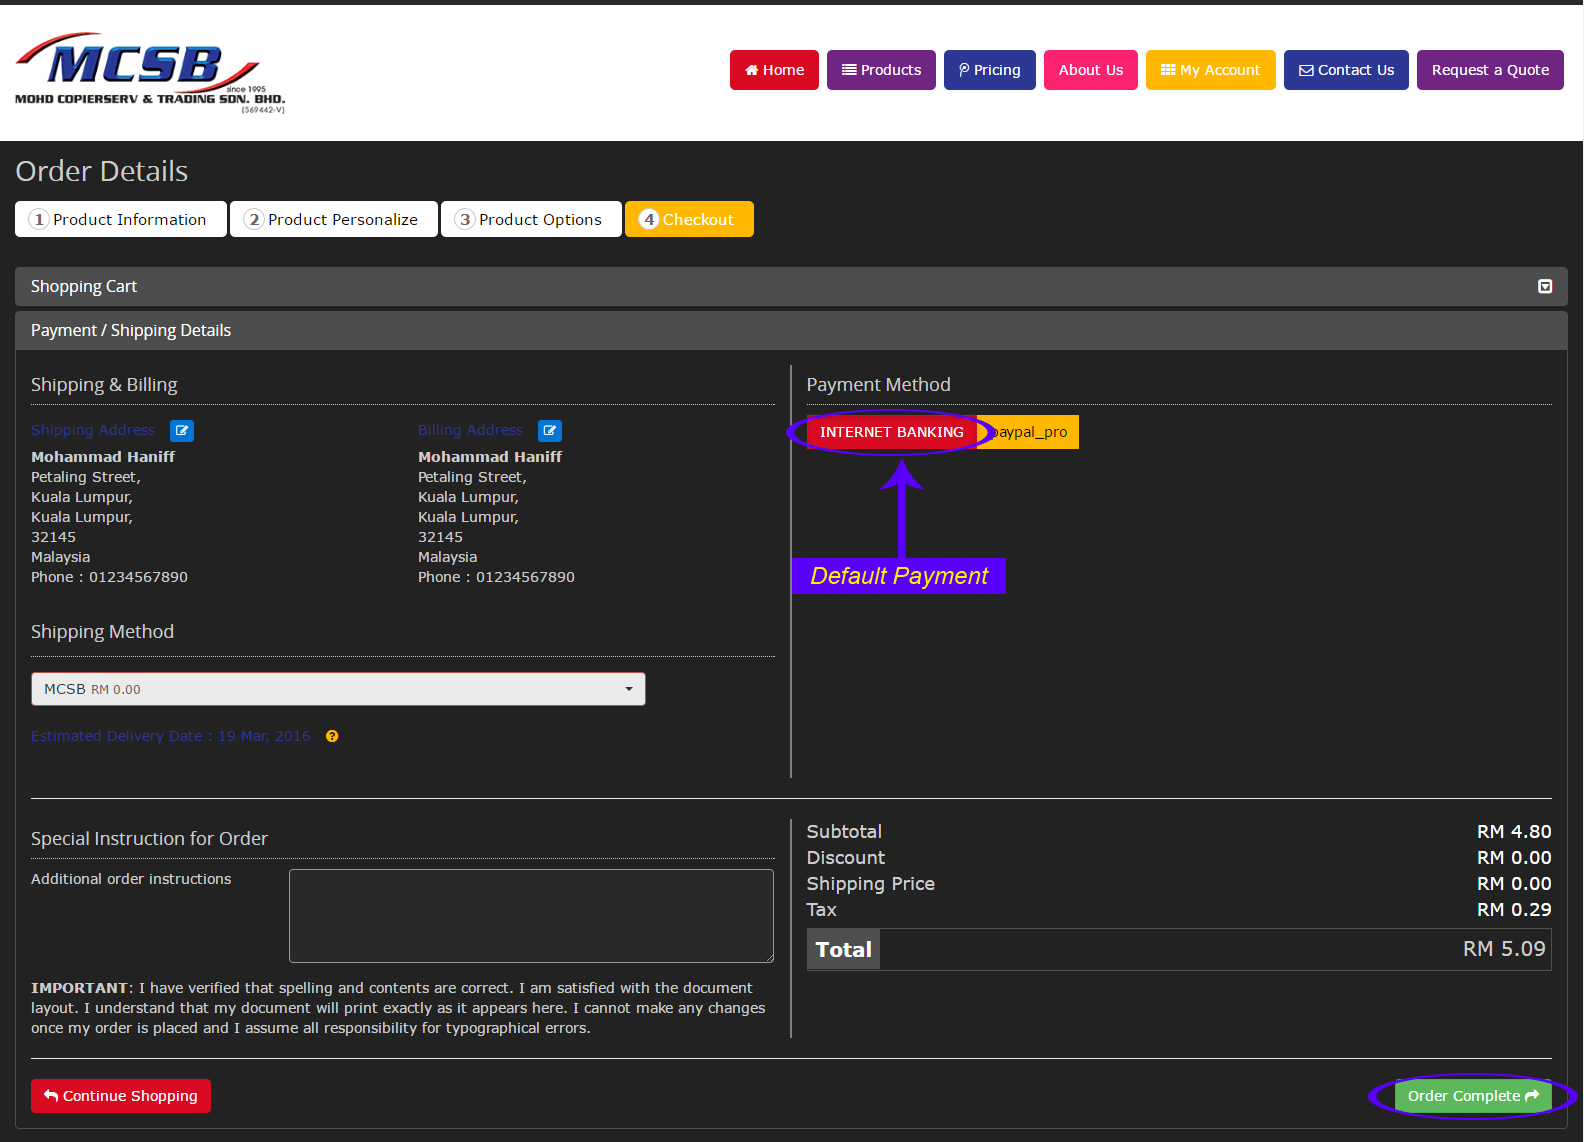
Task: Select Internet Banking payment method
Action: tap(892, 432)
